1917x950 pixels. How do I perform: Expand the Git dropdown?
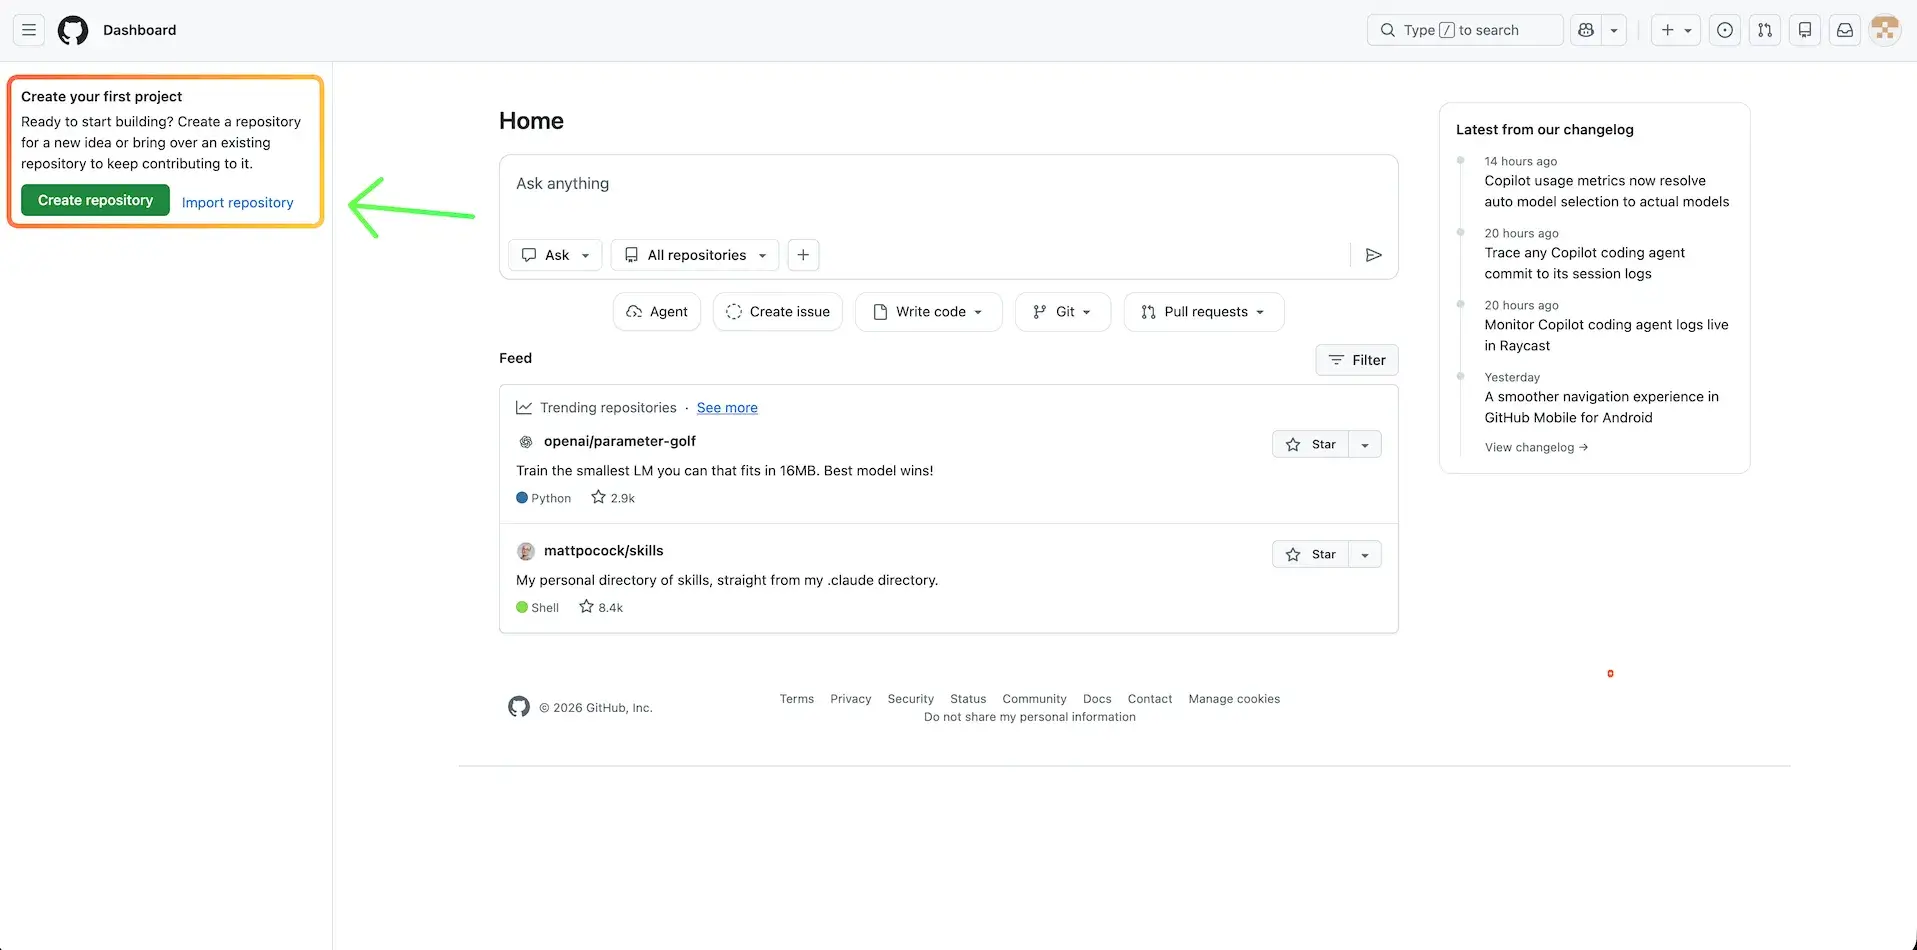pos(1062,312)
